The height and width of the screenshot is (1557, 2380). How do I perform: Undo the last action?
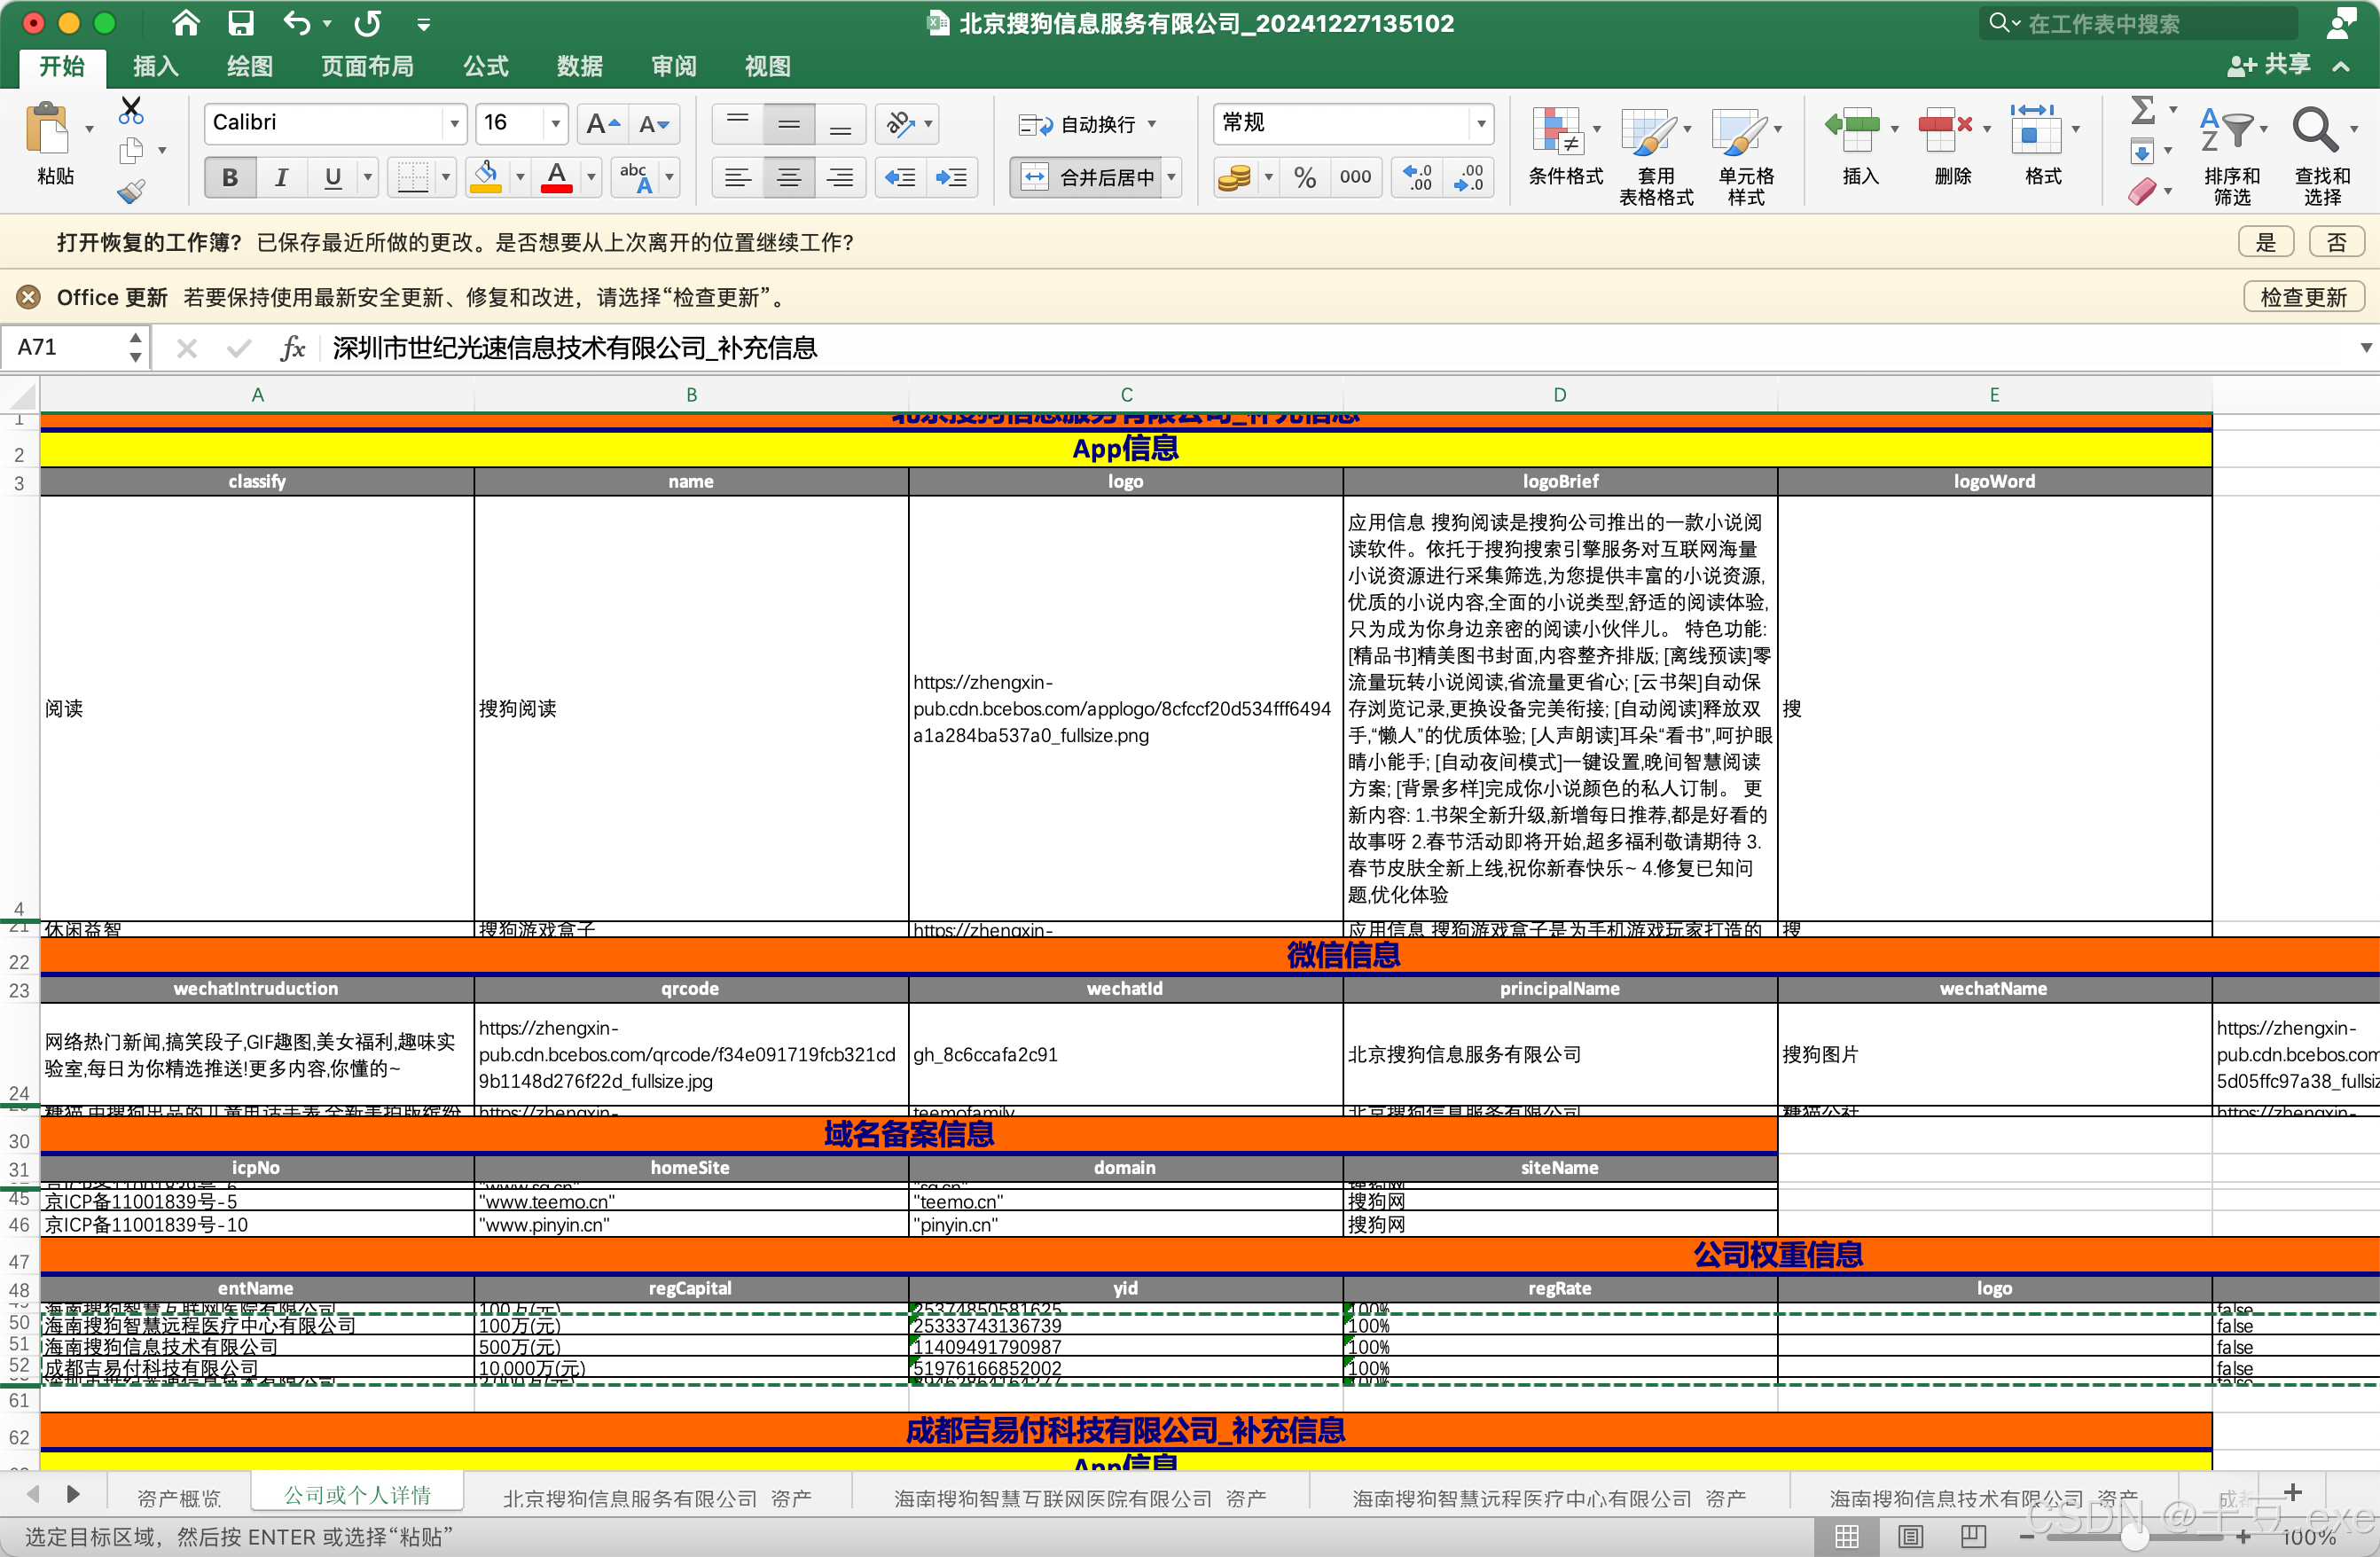coord(297,23)
